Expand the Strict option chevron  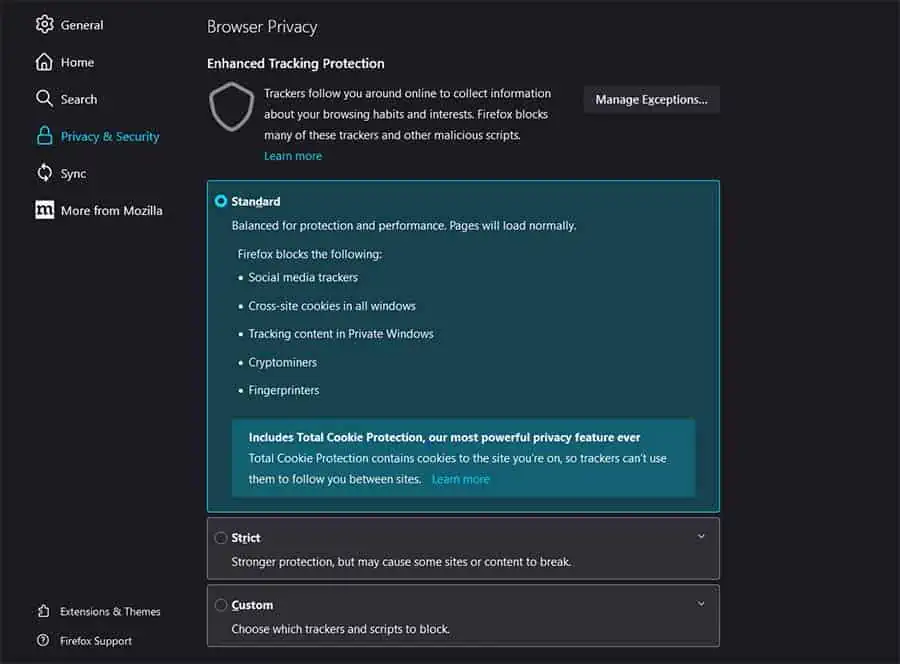tap(701, 537)
